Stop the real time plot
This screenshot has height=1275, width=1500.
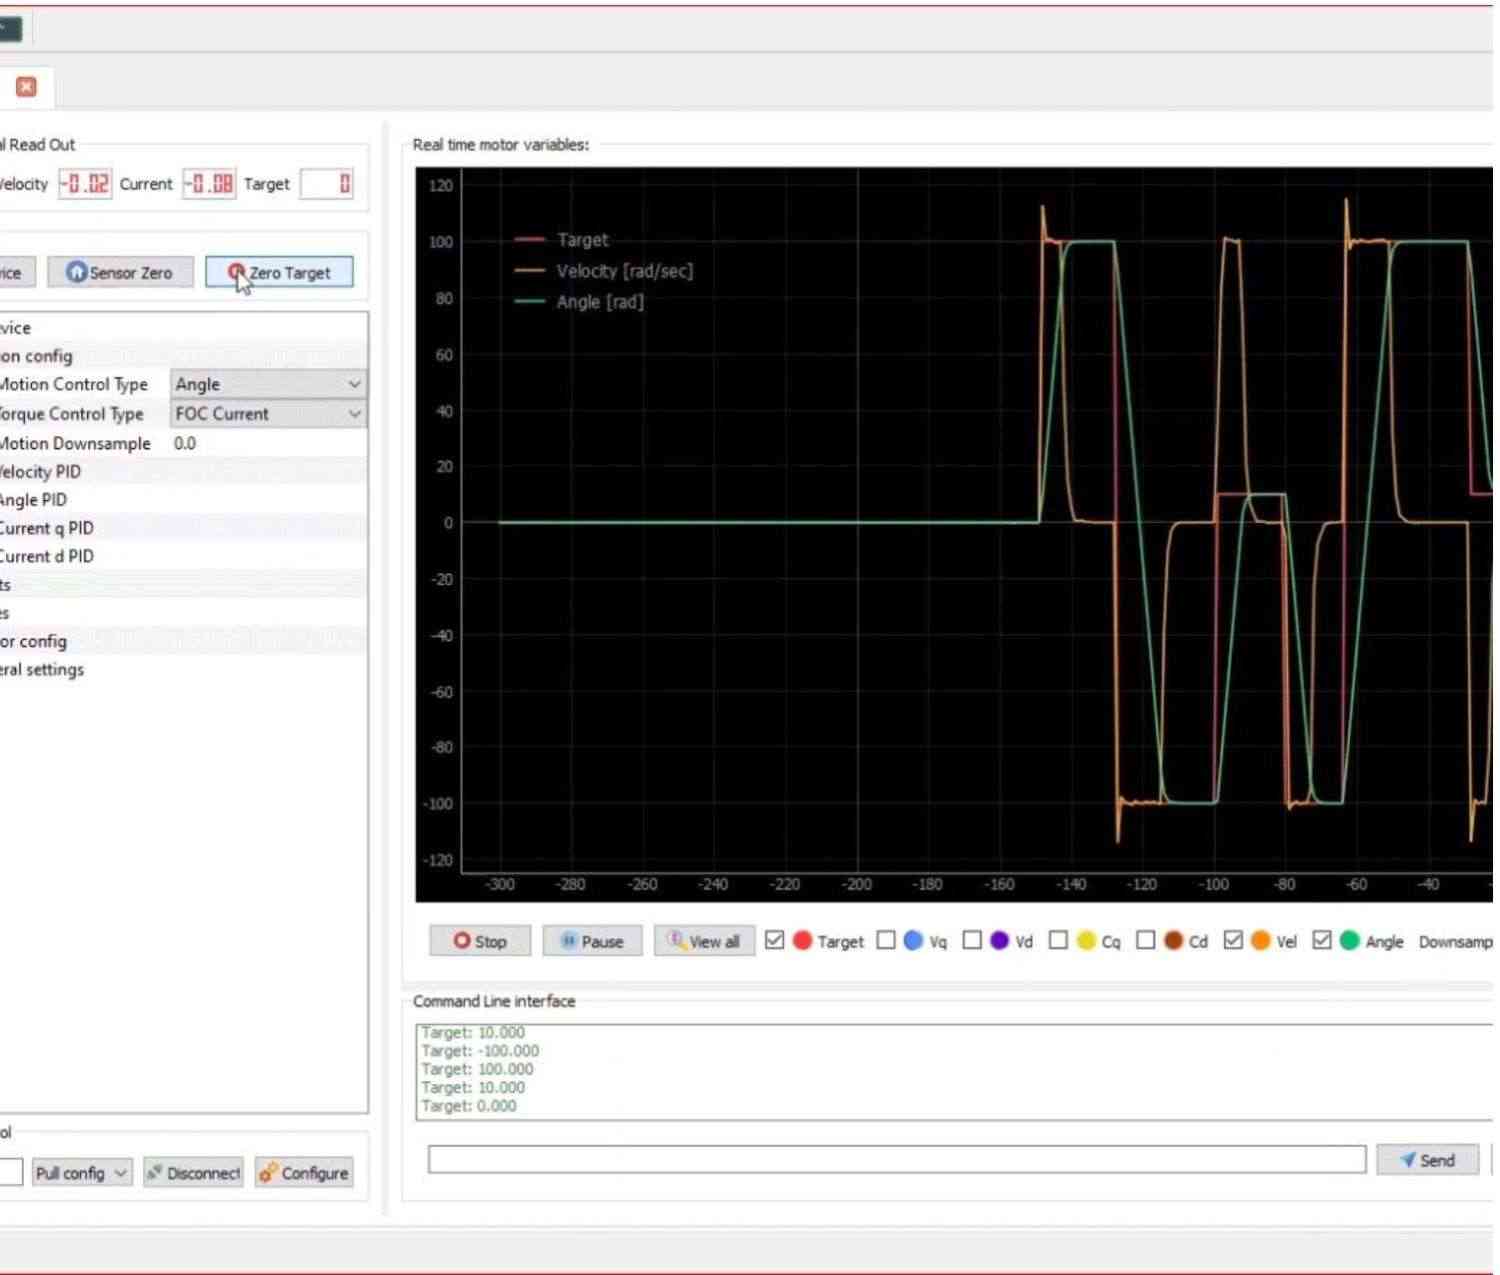click(480, 941)
